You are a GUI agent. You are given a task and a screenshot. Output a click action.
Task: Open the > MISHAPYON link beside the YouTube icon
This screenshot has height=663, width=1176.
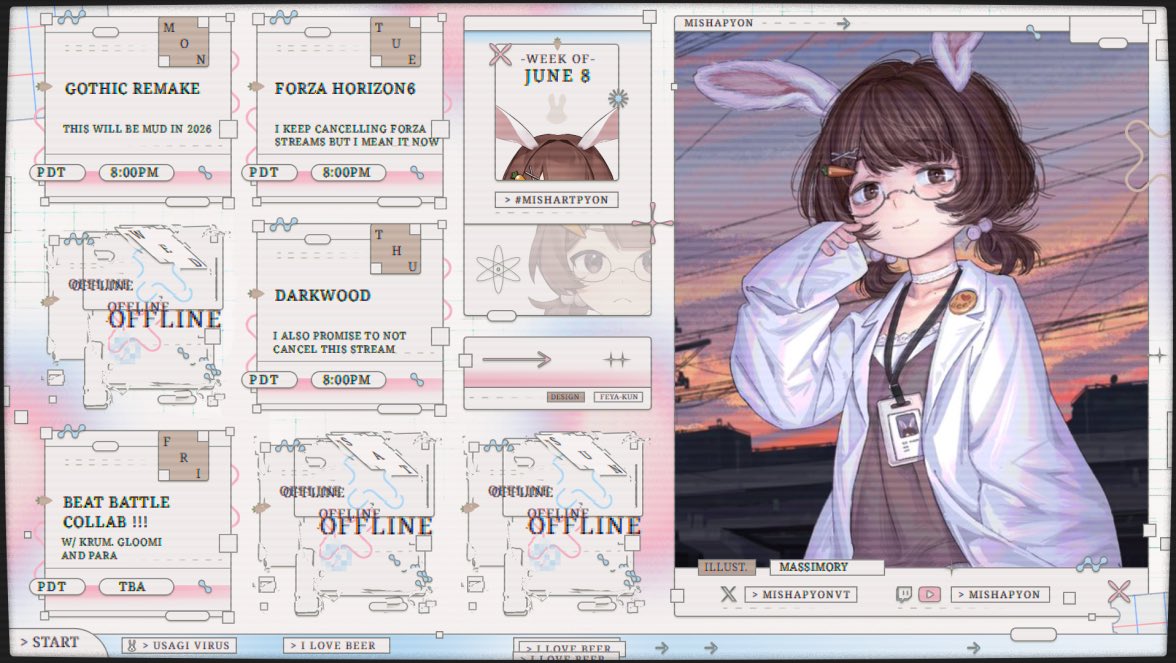point(1000,594)
